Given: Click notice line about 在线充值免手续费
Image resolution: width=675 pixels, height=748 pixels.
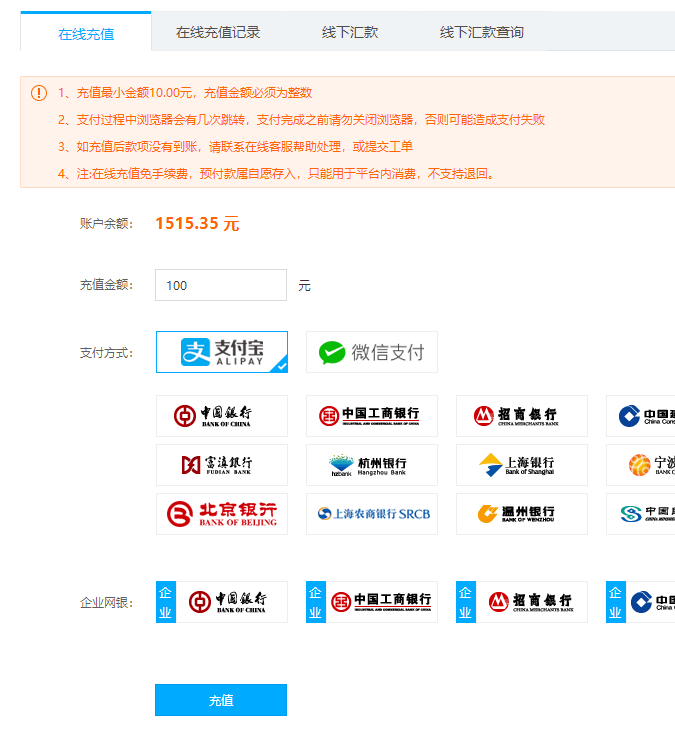Looking at the screenshot, I should pos(276,173).
